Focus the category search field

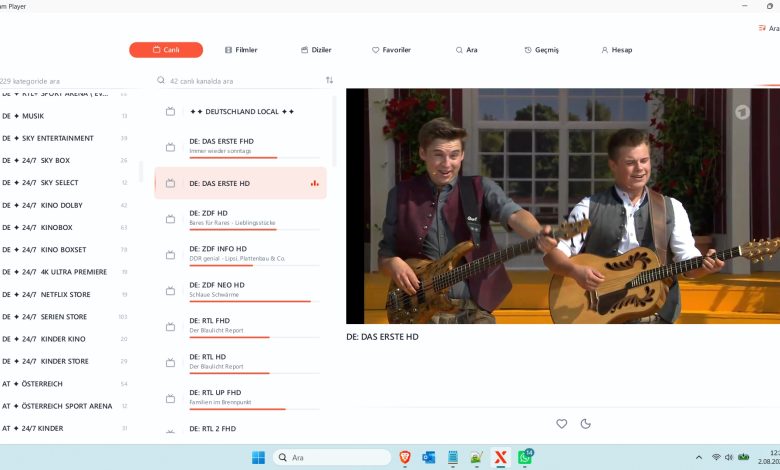70,81
